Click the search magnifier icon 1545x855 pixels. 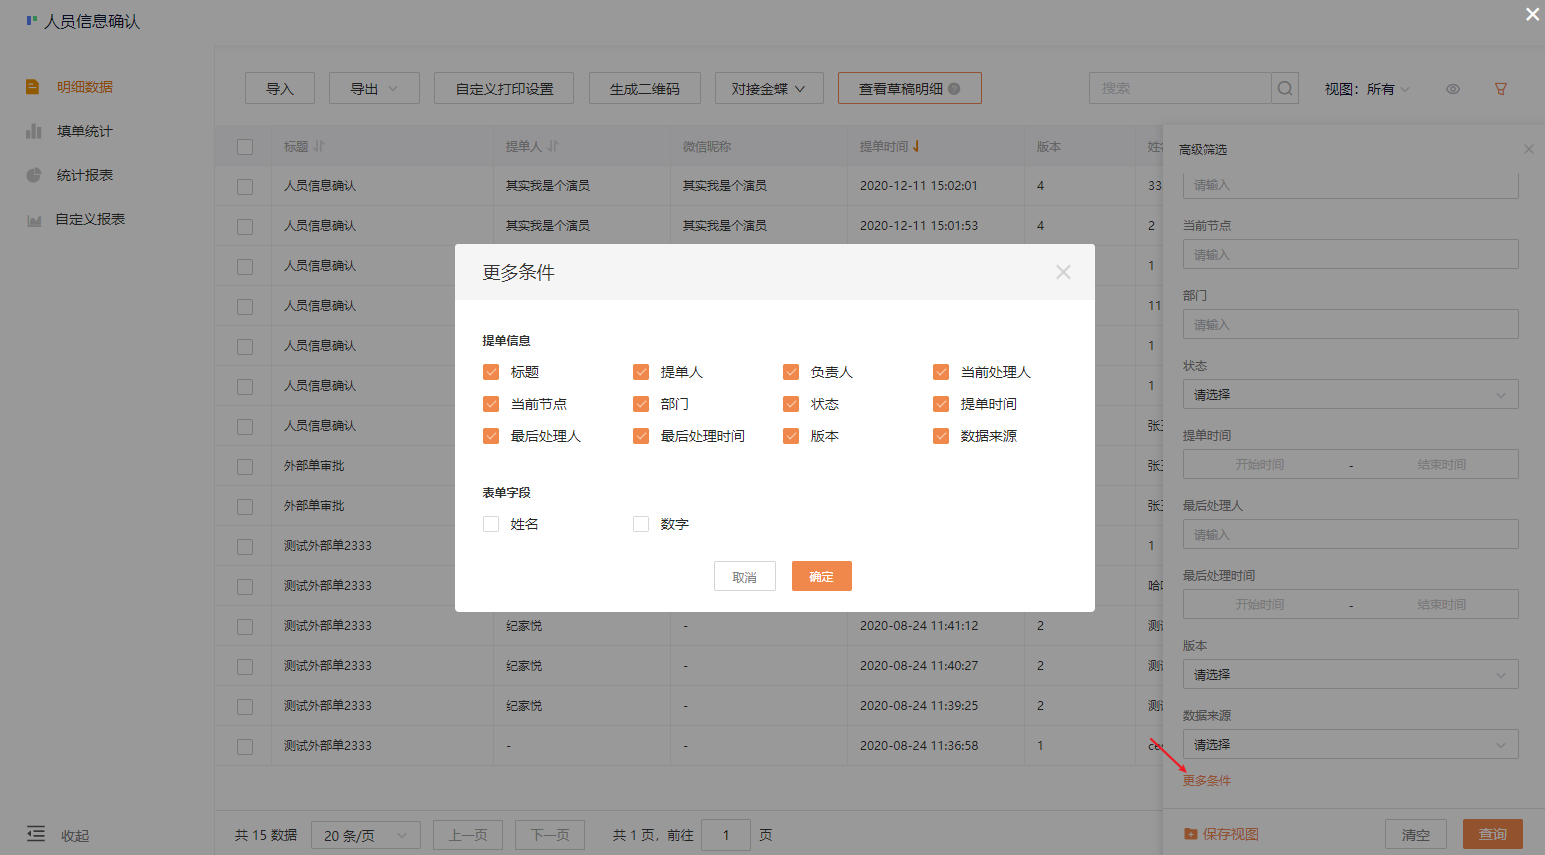click(1285, 88)
